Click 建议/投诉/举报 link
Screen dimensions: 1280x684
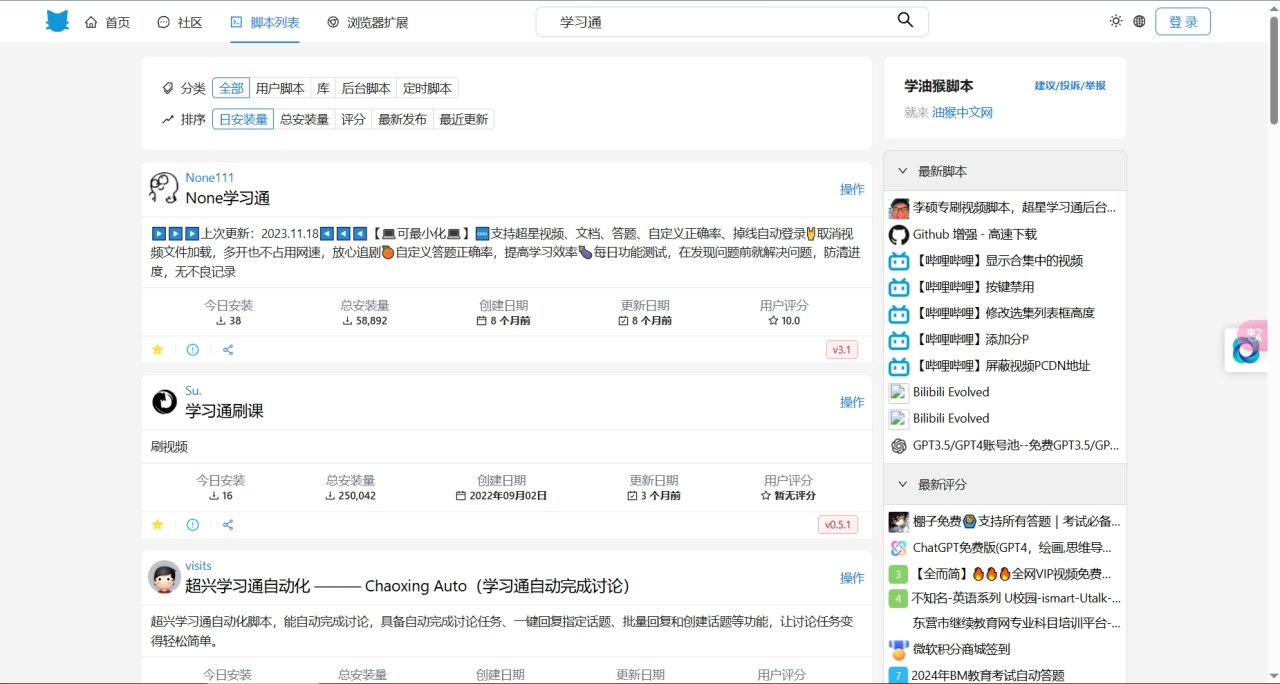tap(1070, 86)
